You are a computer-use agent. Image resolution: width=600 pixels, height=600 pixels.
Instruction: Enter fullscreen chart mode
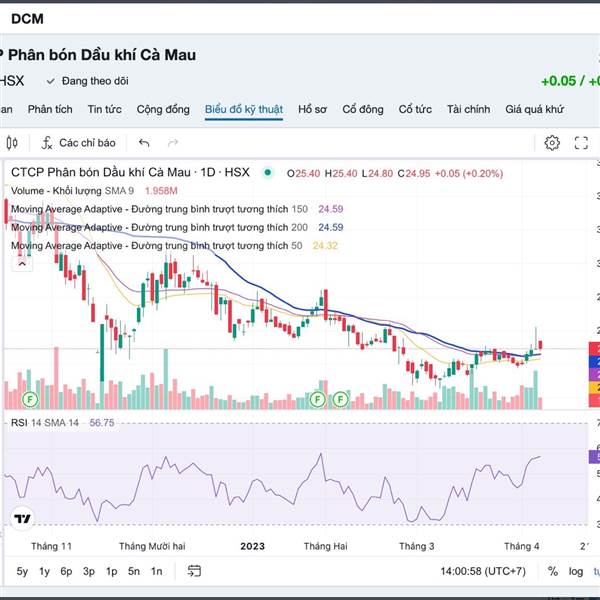(x=581, y=143)
